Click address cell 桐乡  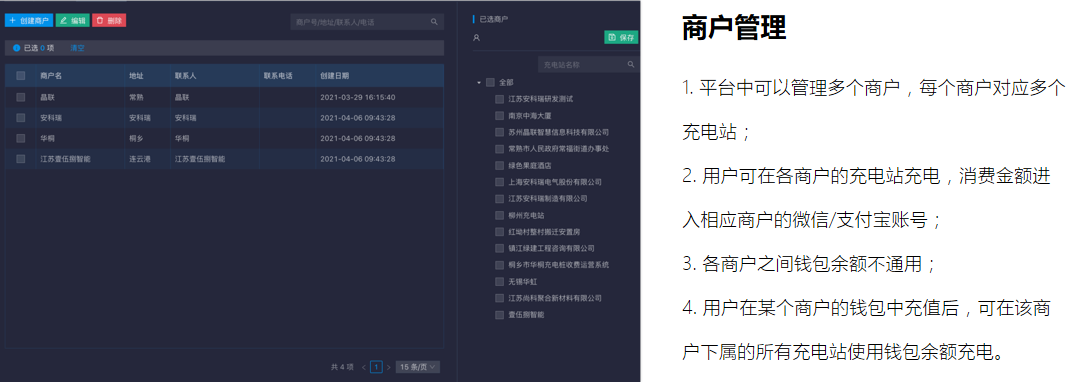[136, 138]
